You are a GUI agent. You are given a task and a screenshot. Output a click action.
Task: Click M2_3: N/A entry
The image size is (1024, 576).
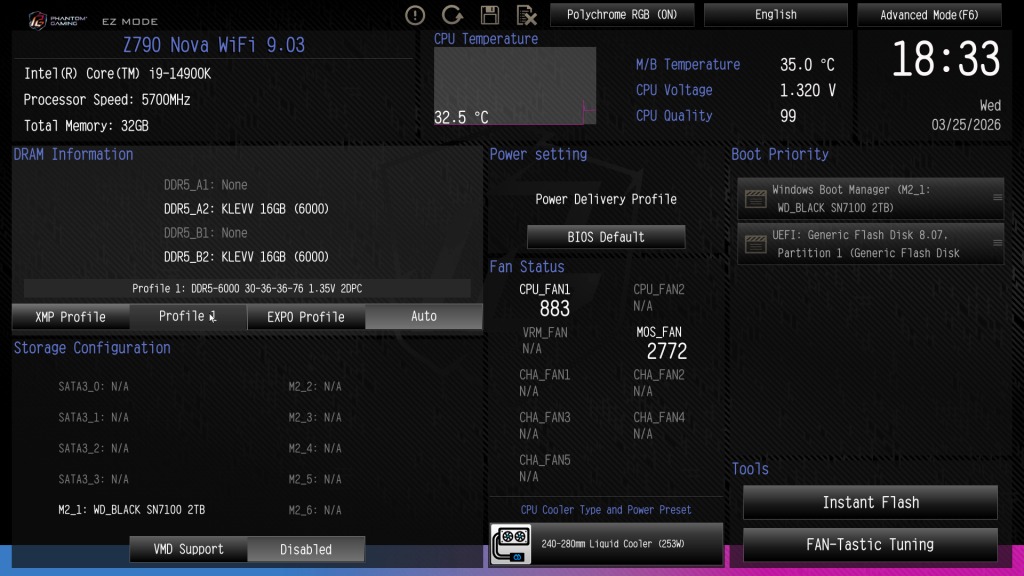click(315, 417)
